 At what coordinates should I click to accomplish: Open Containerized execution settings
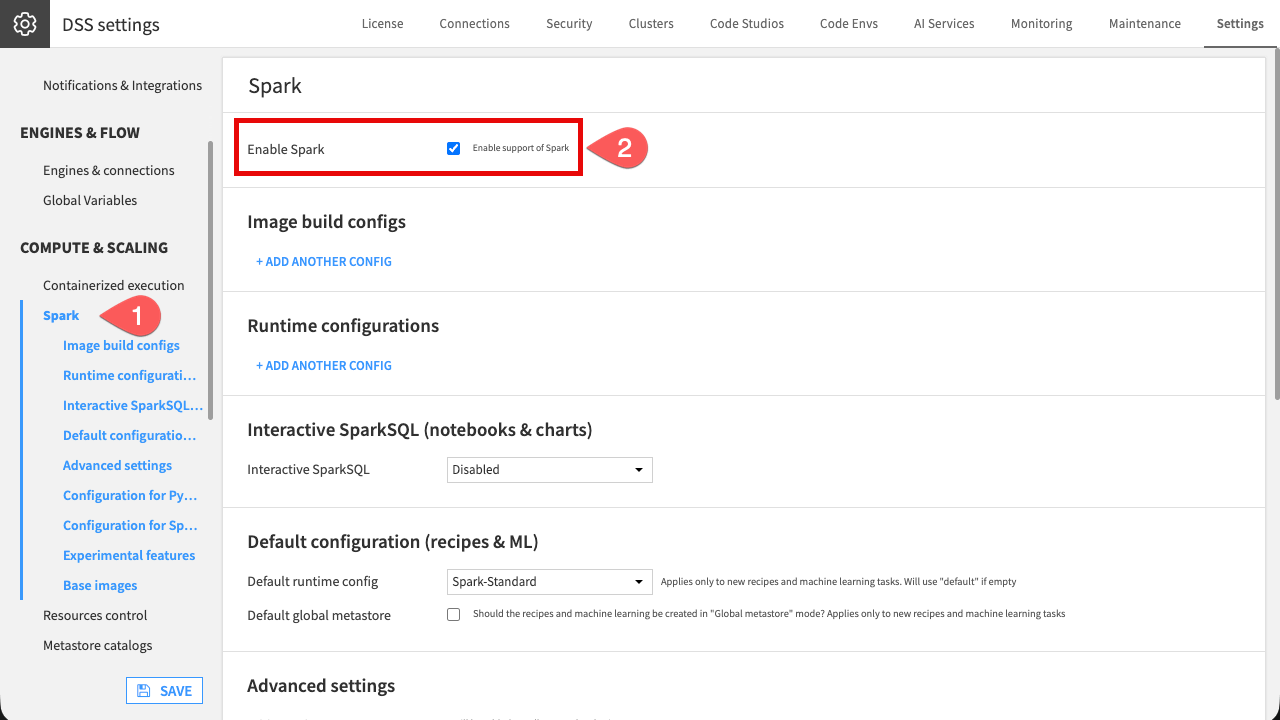(114, 285)
